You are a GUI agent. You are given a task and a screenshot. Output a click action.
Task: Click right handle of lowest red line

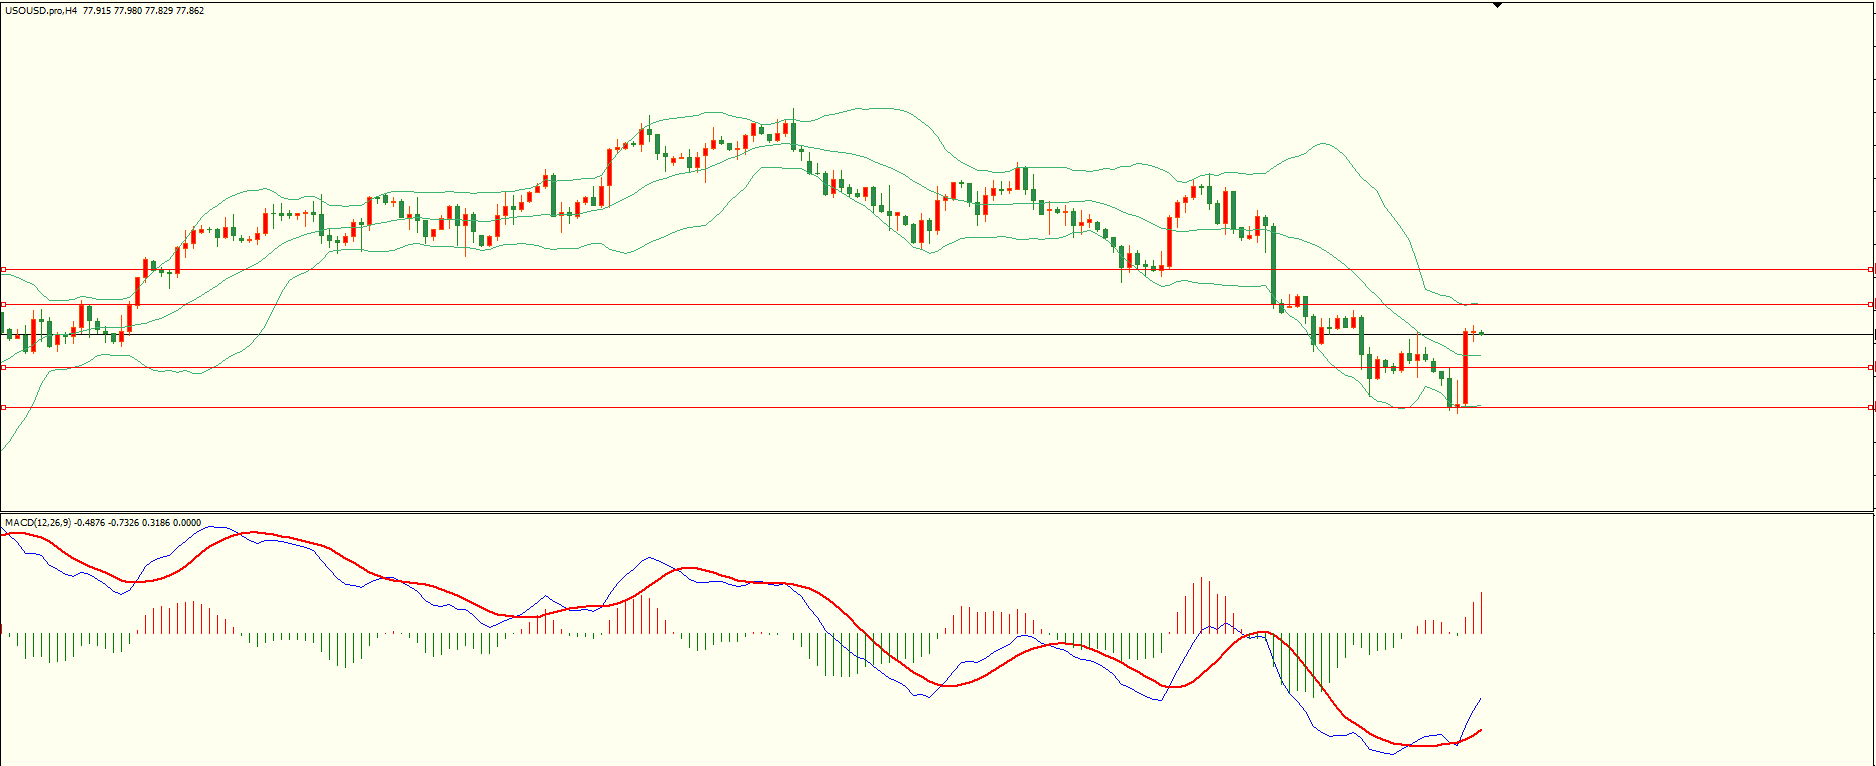pyautogui.click(x=1870, y=407)
